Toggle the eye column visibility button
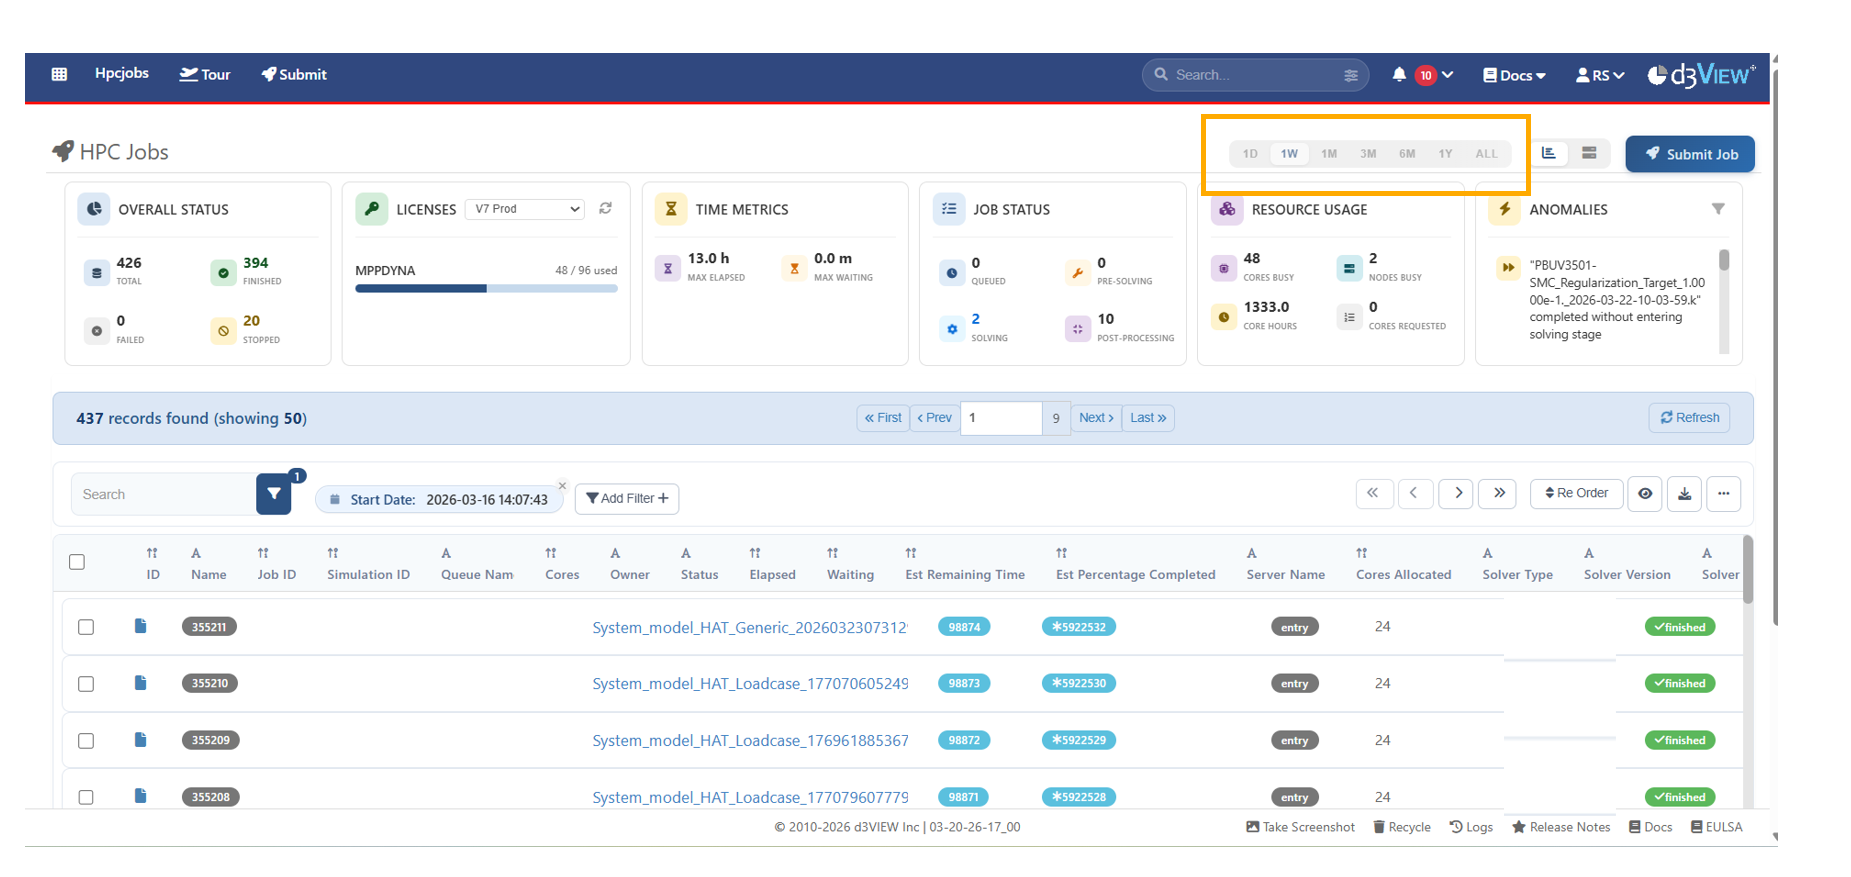This screenshot has width=1851, height=877. pos(1645,493)
